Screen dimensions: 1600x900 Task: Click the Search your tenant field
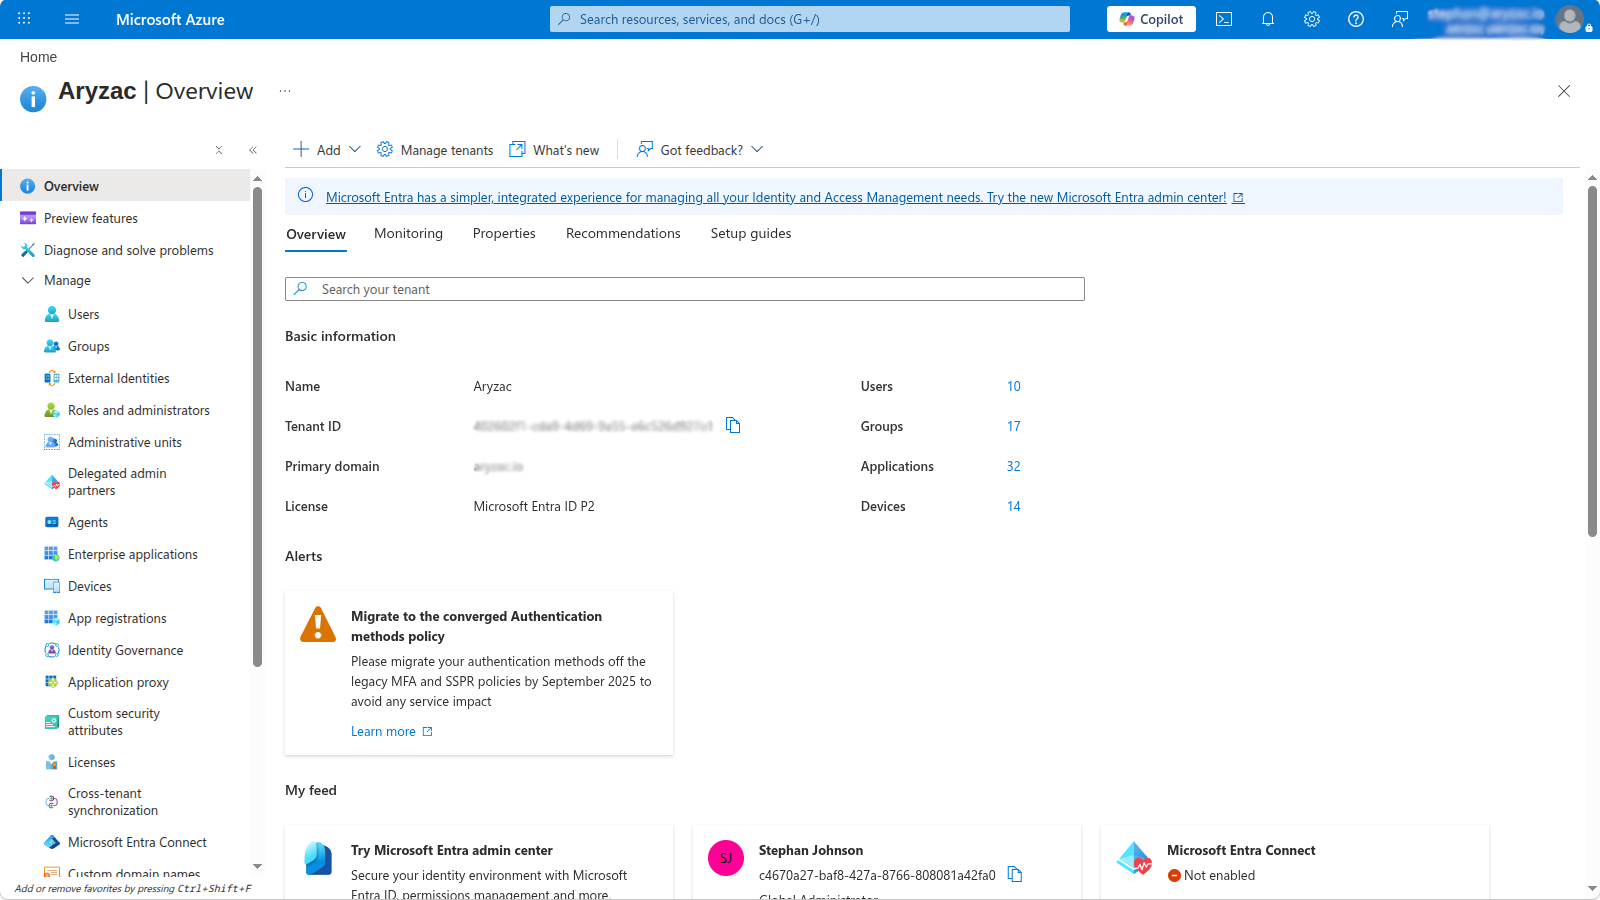(x=685, y=289)
